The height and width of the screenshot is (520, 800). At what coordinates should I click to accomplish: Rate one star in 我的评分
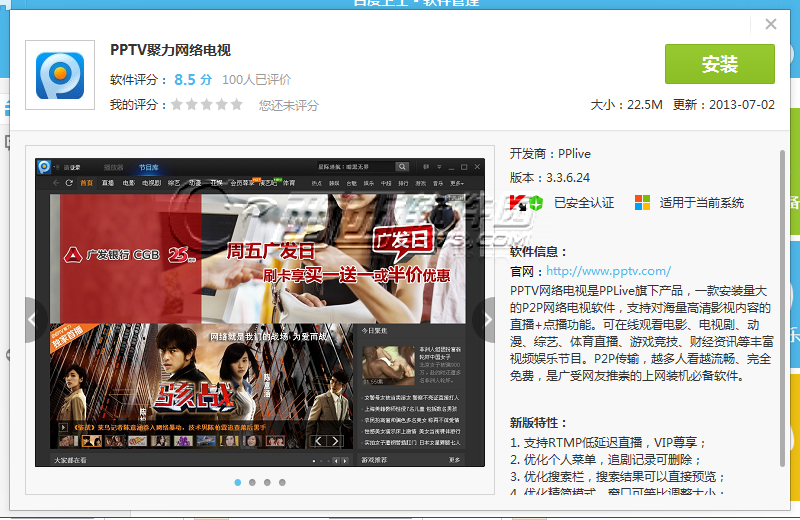[x=177, y=105]
